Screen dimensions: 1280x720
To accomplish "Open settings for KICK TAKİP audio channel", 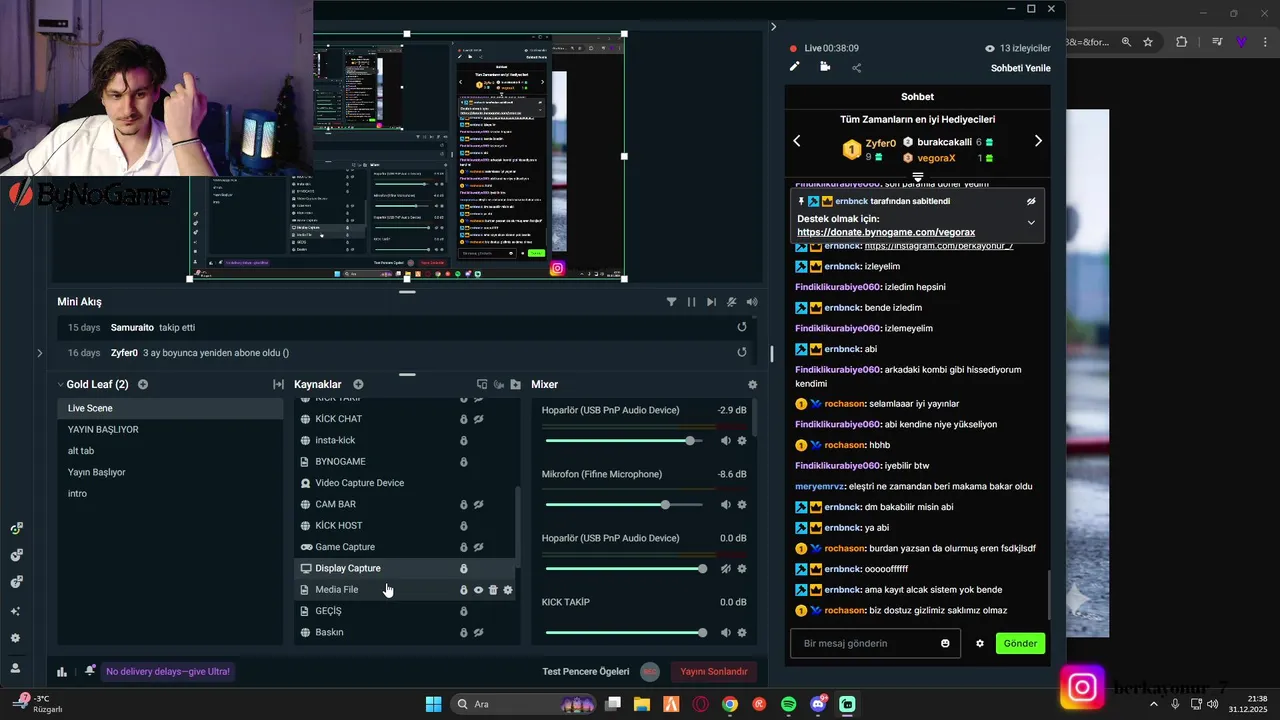I will (742, 633).
